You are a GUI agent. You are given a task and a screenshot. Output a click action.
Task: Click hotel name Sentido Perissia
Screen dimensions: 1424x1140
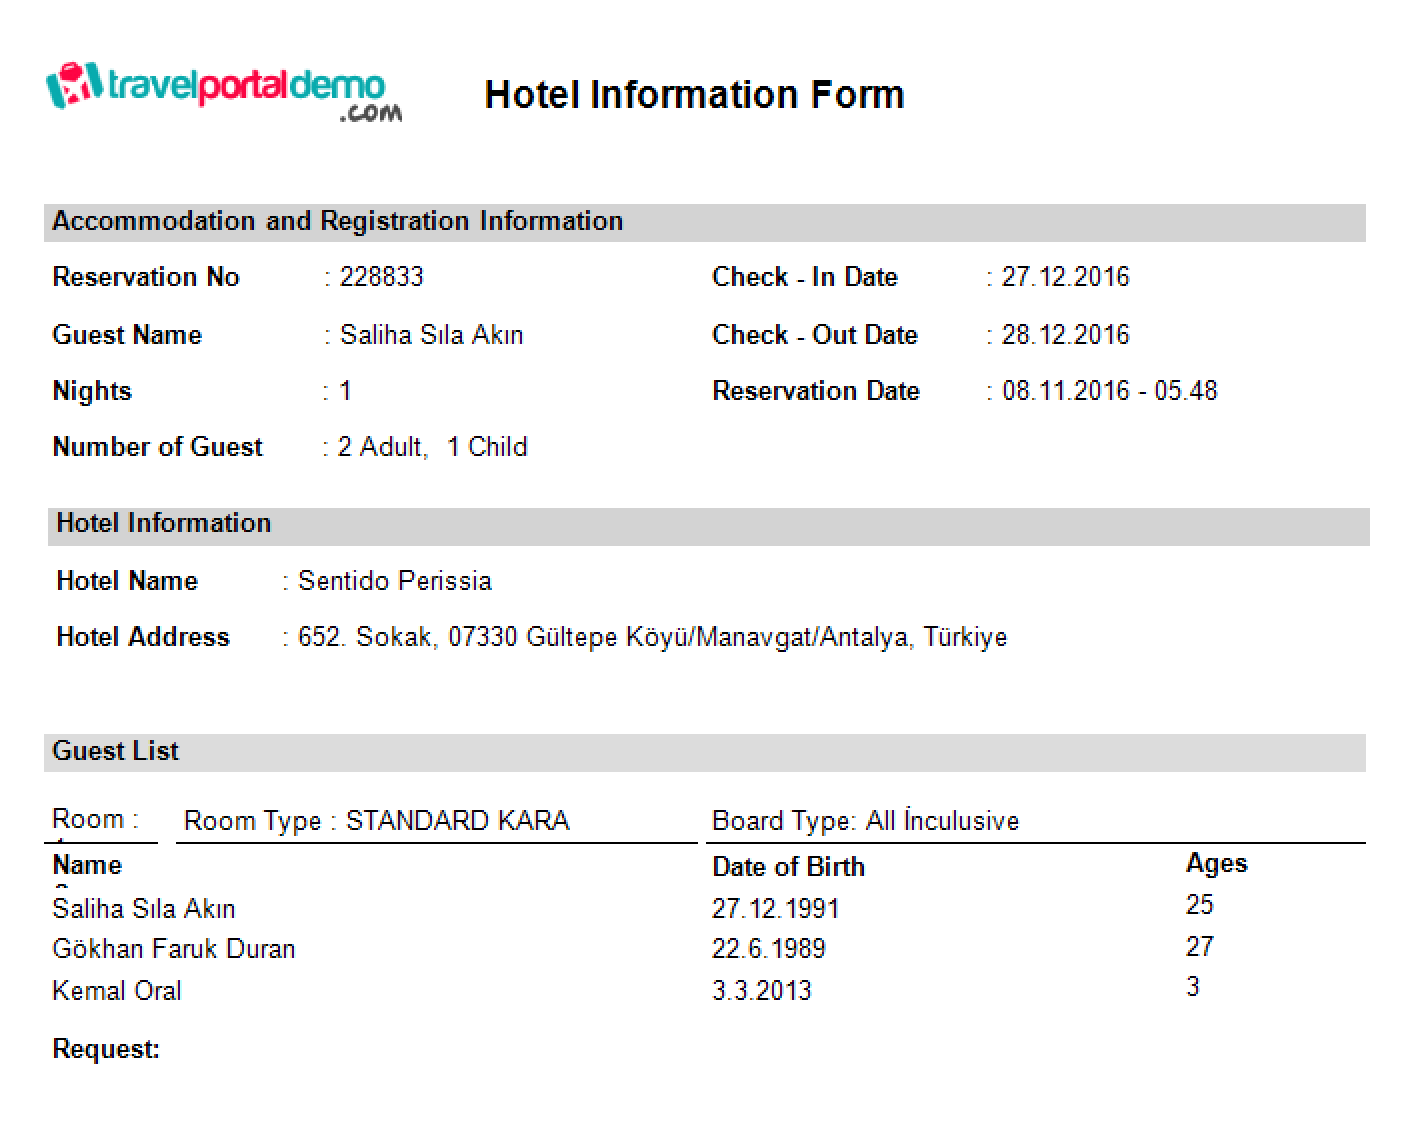tap(395, 581)
